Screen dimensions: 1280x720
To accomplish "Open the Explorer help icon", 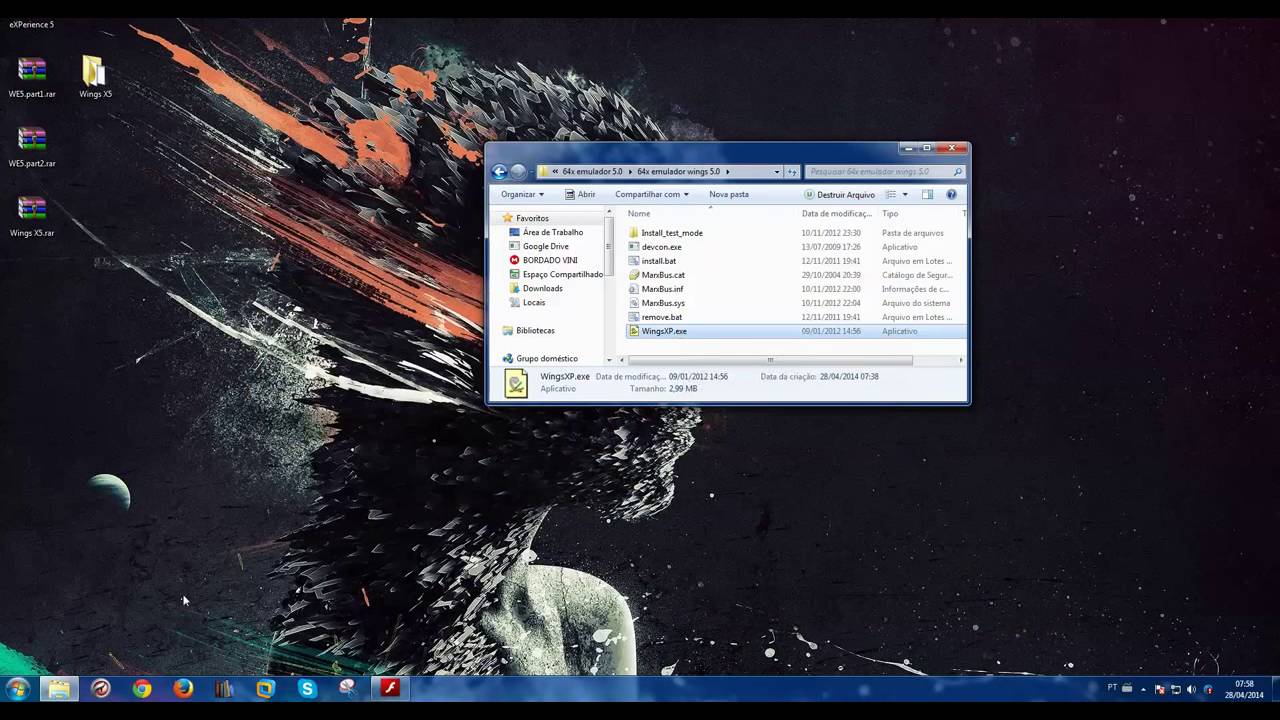I will (x=951, y=195).
